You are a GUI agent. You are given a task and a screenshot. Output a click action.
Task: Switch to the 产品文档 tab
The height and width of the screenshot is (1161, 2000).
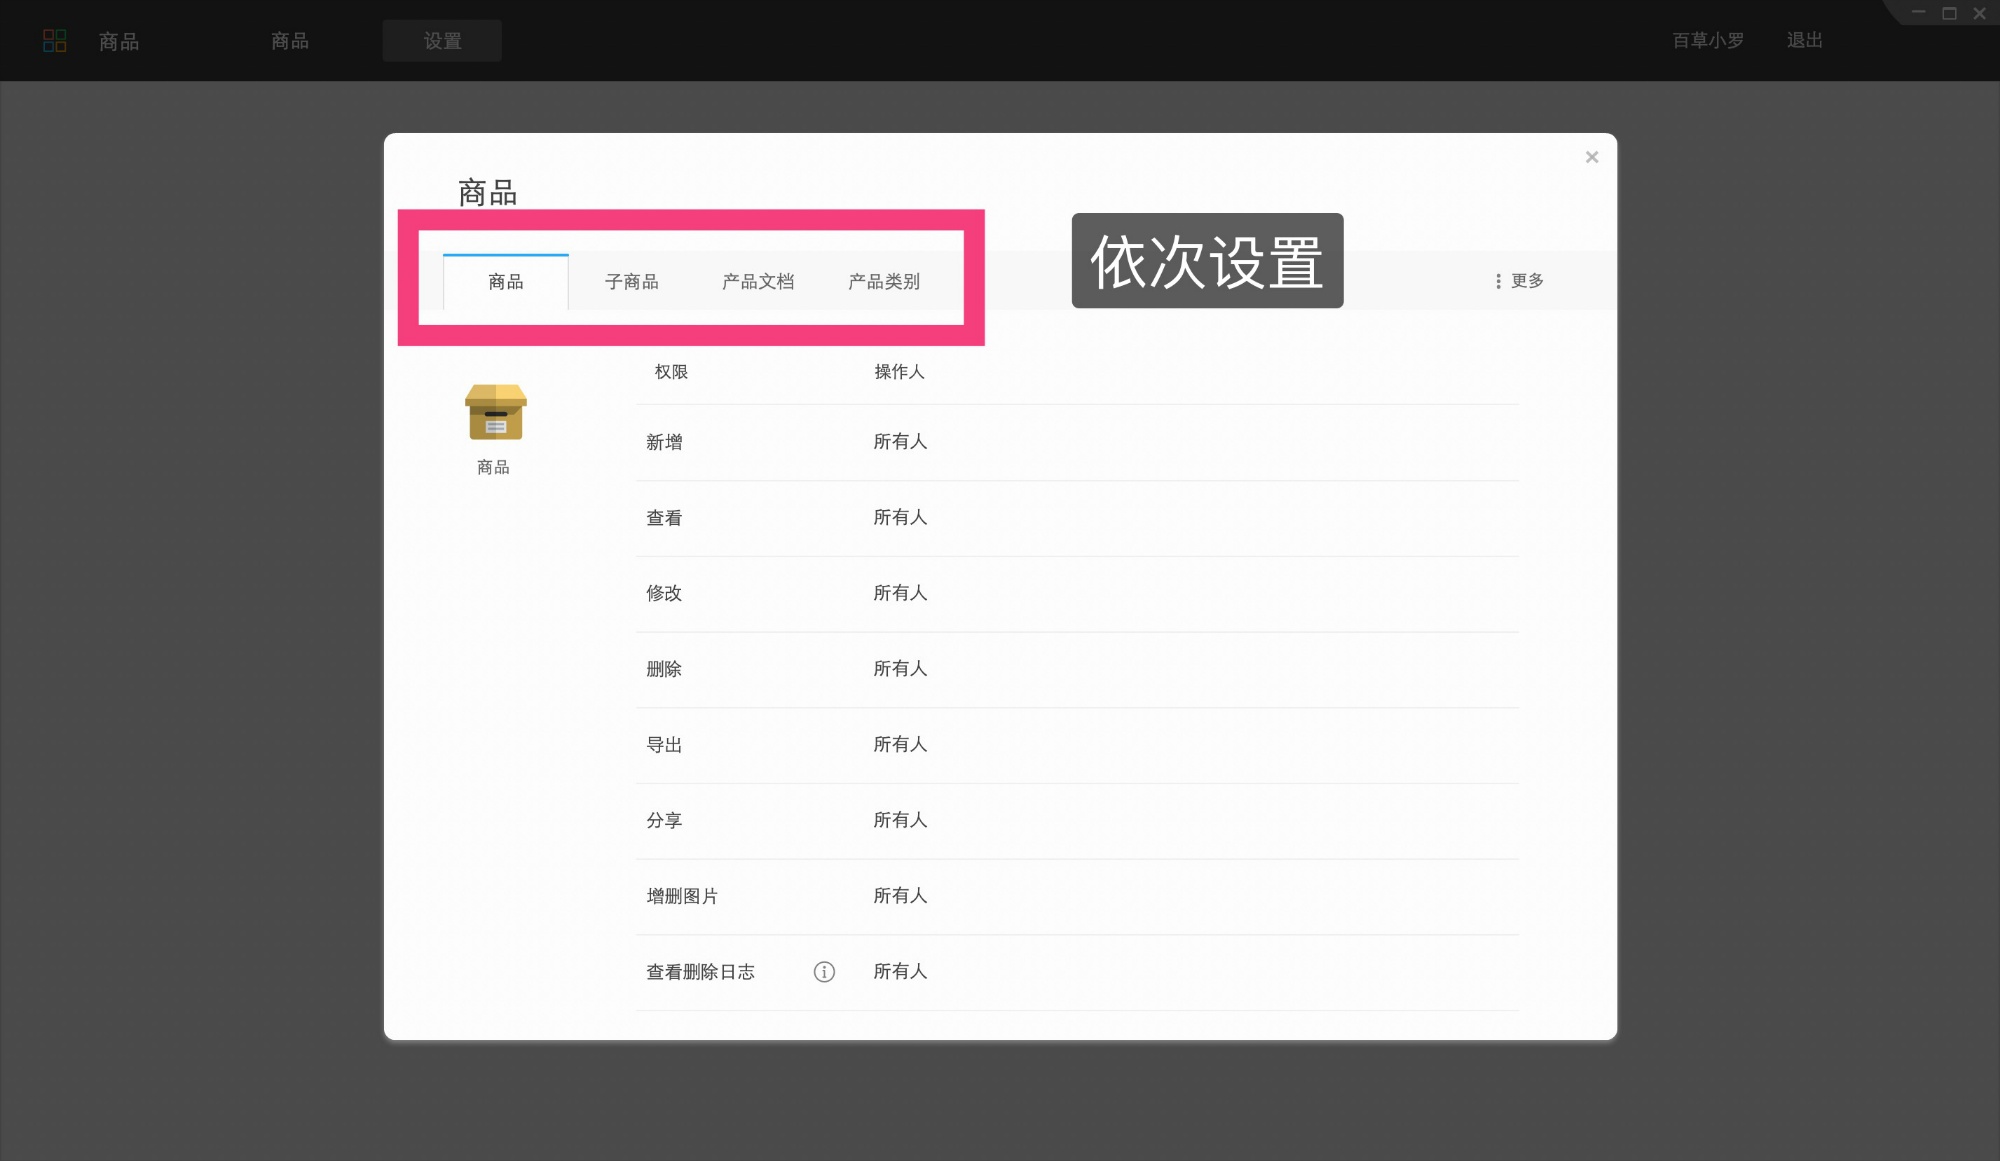pos(758,281)
